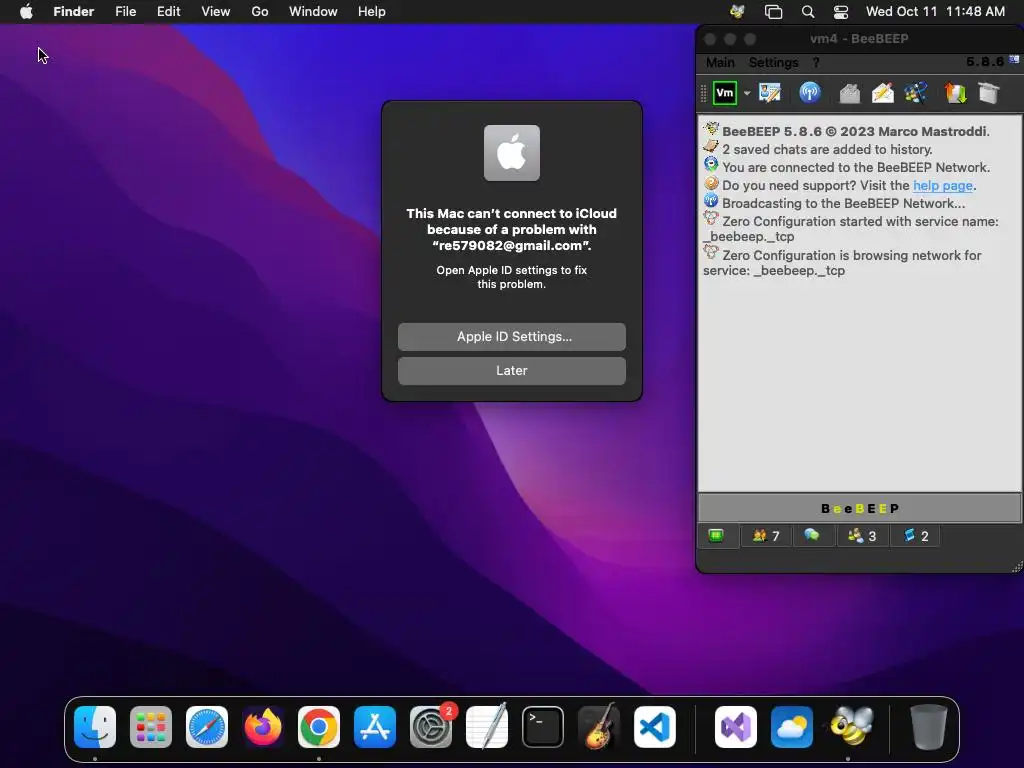This screenshot has width=1024, height=768.
Task: Click the Apple ID Settings... button
Action: coord(511,336)
